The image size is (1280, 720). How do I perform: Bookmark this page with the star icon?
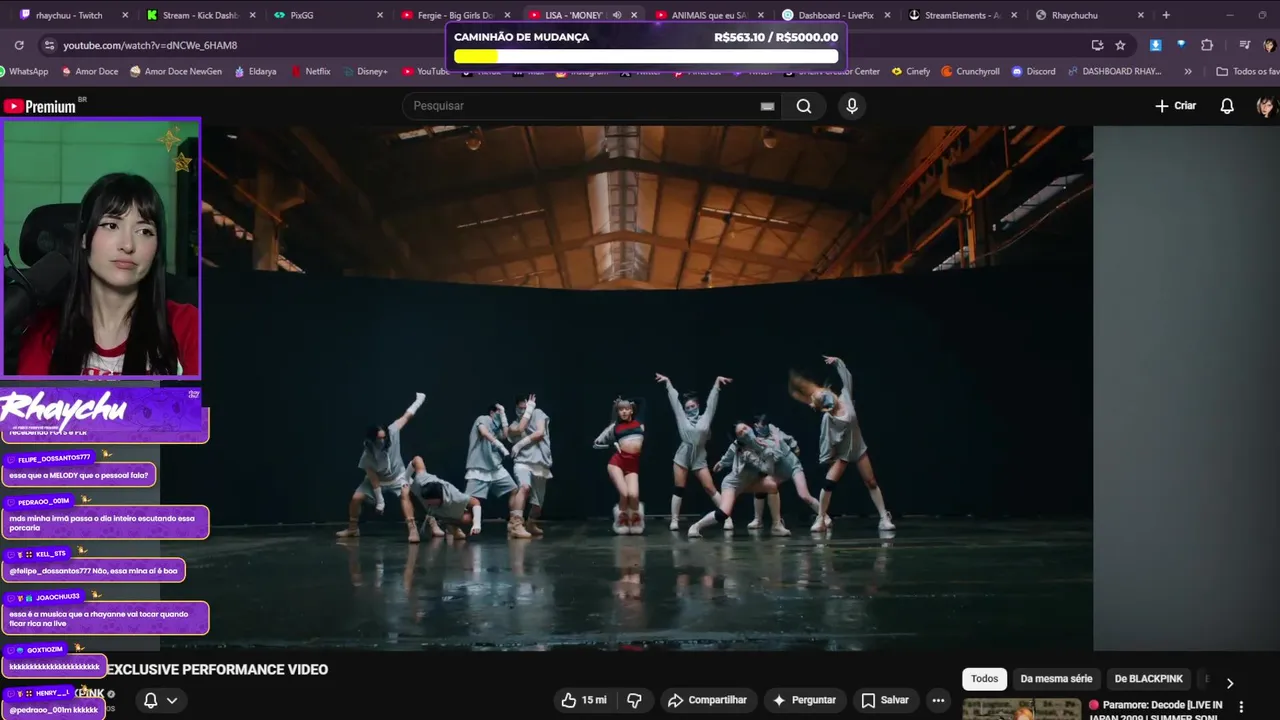pyautogui.click(x=1120, y=45)
